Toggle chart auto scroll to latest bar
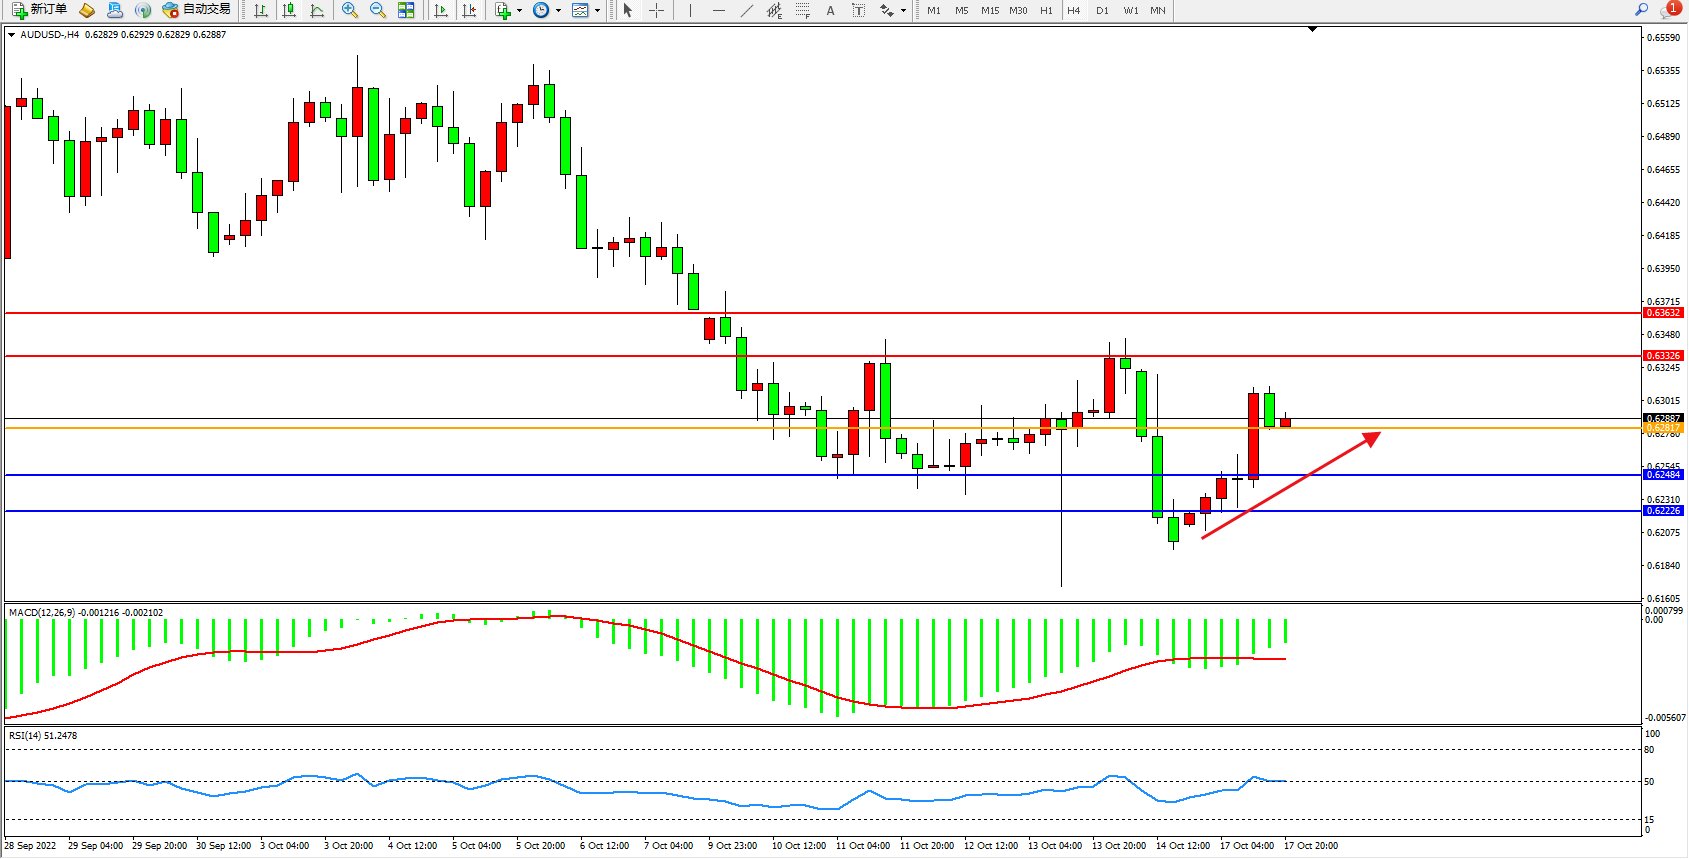 pyautogui.click(x=441, y=10)
